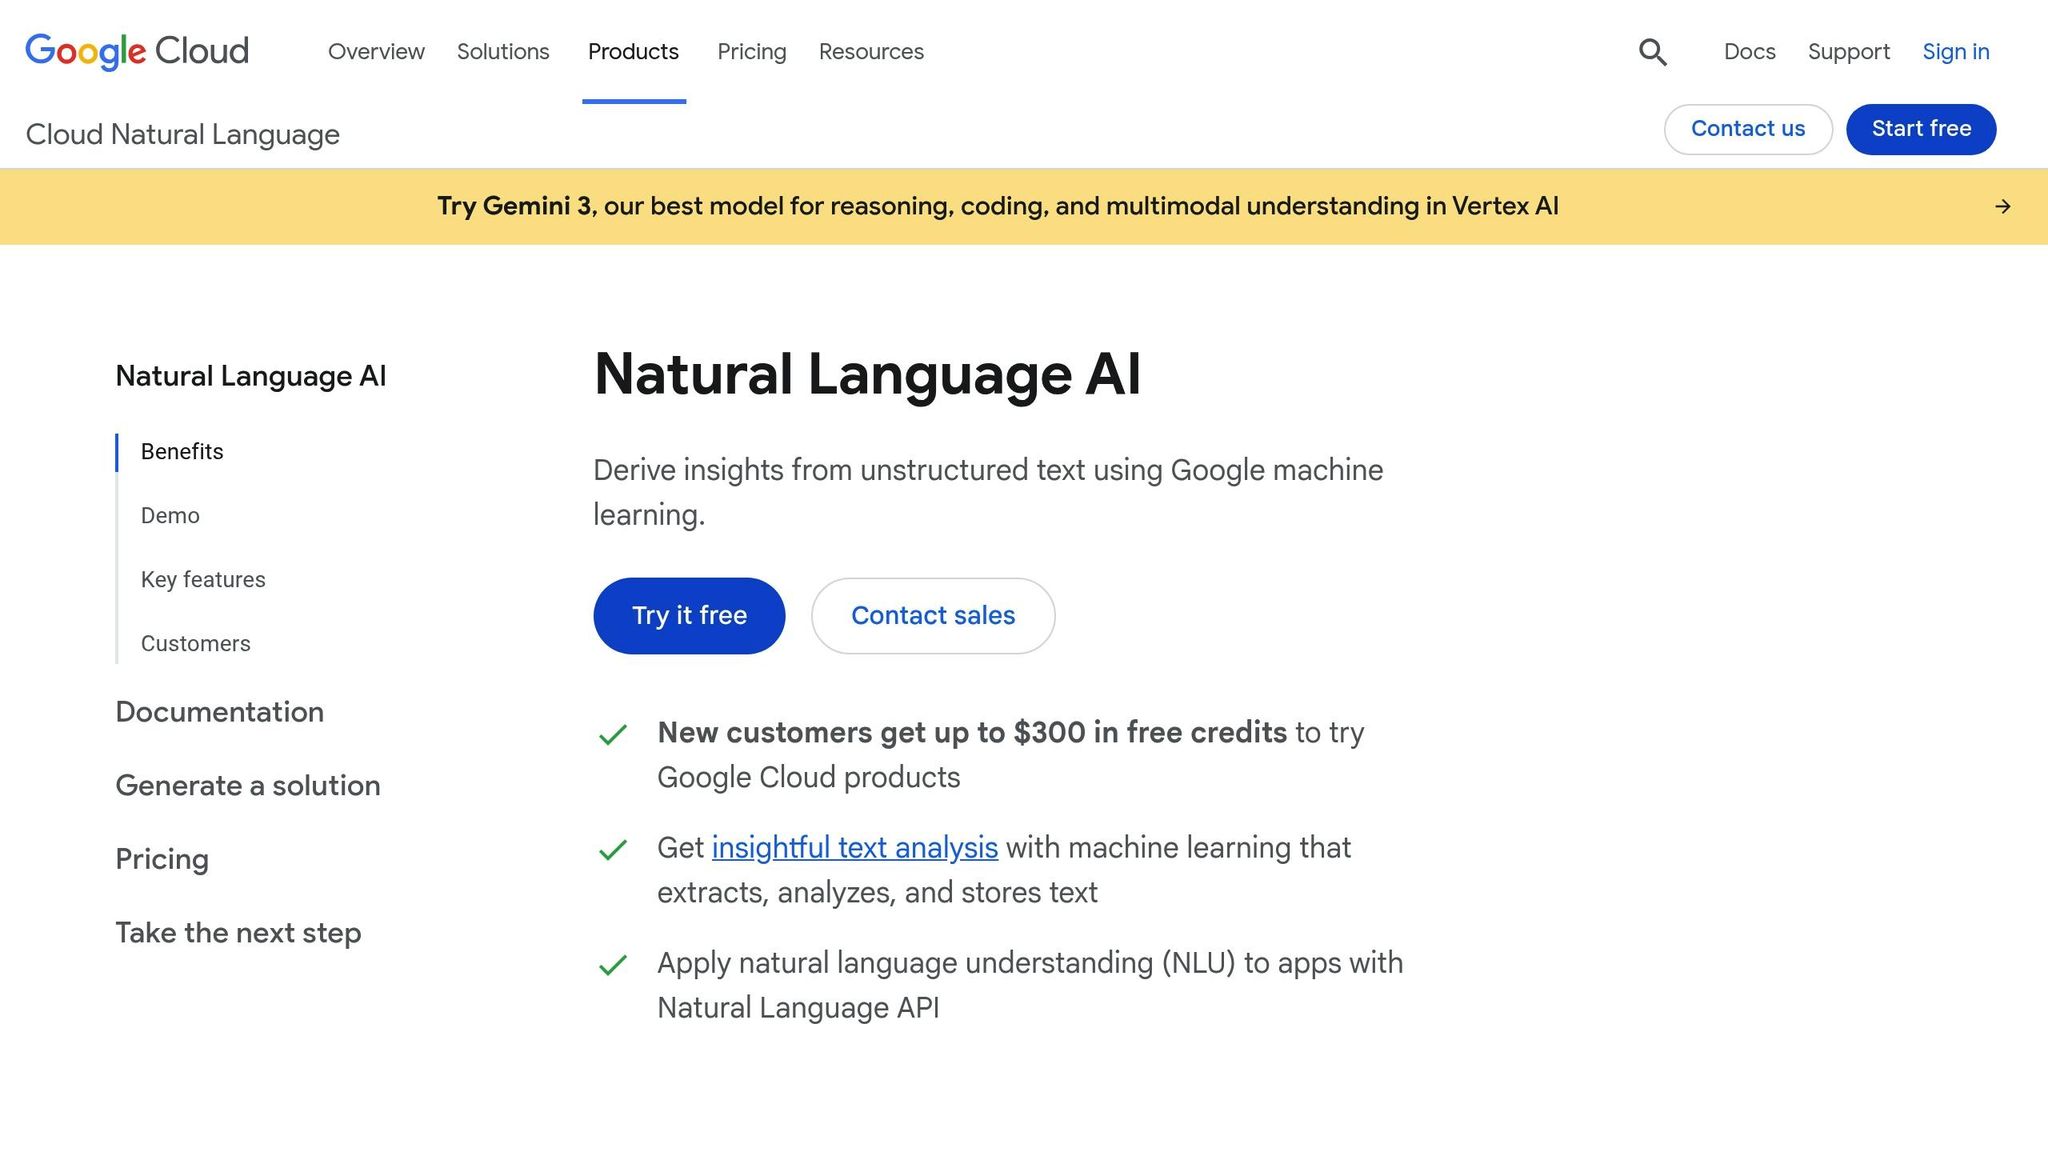Click the arrow on the Gemini 3 banner

pyautogui.click(x=2003, y=206)
